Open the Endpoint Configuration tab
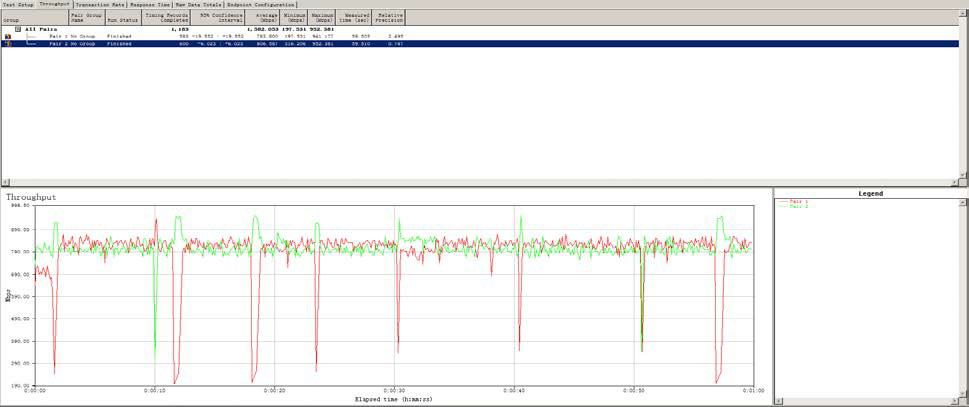The width and height of the screenshot is (969, 407). [261, 4]
